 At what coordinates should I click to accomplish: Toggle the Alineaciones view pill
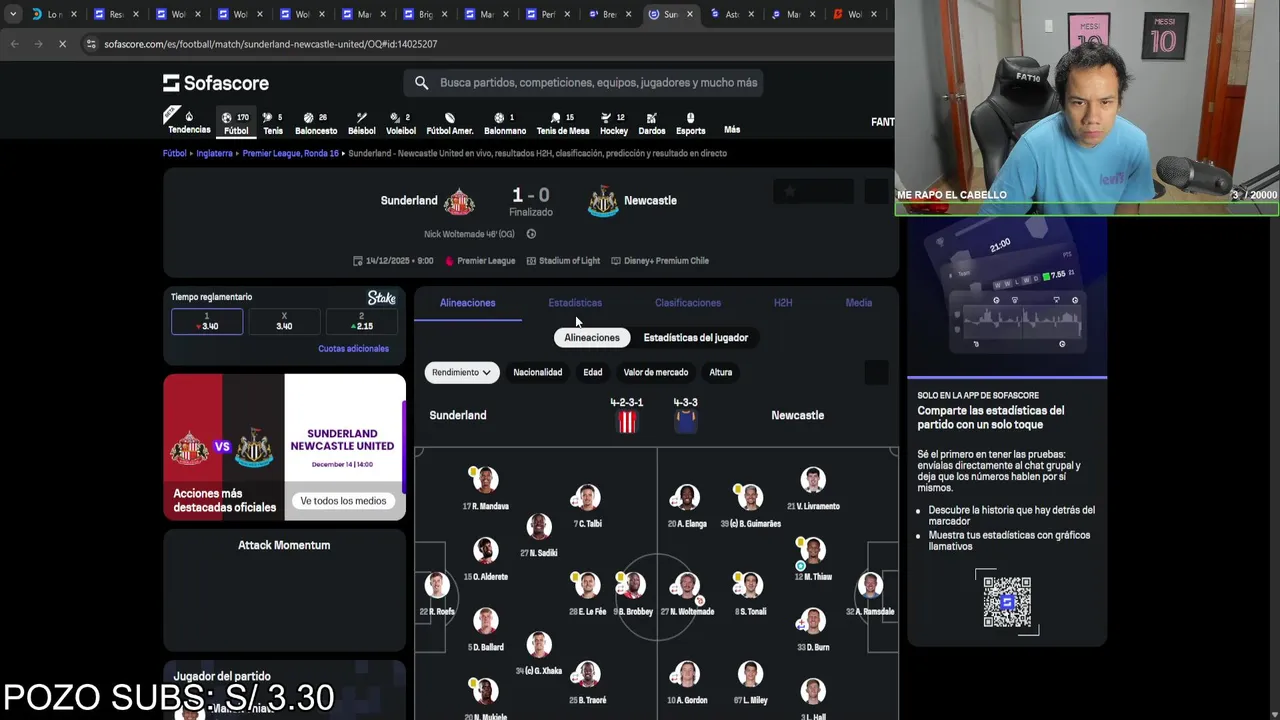pyautogui.click(x=592, y=338)
